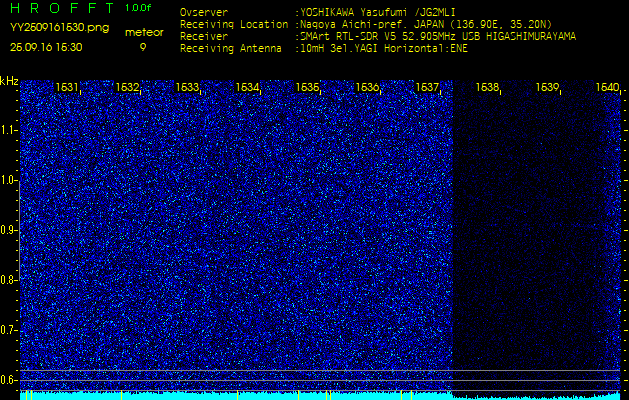Image resolution: width=629 pixels, height=400 pixels.
Task: Click the 1639 time label
Action: pyautogui.click(x=547, y=87)
